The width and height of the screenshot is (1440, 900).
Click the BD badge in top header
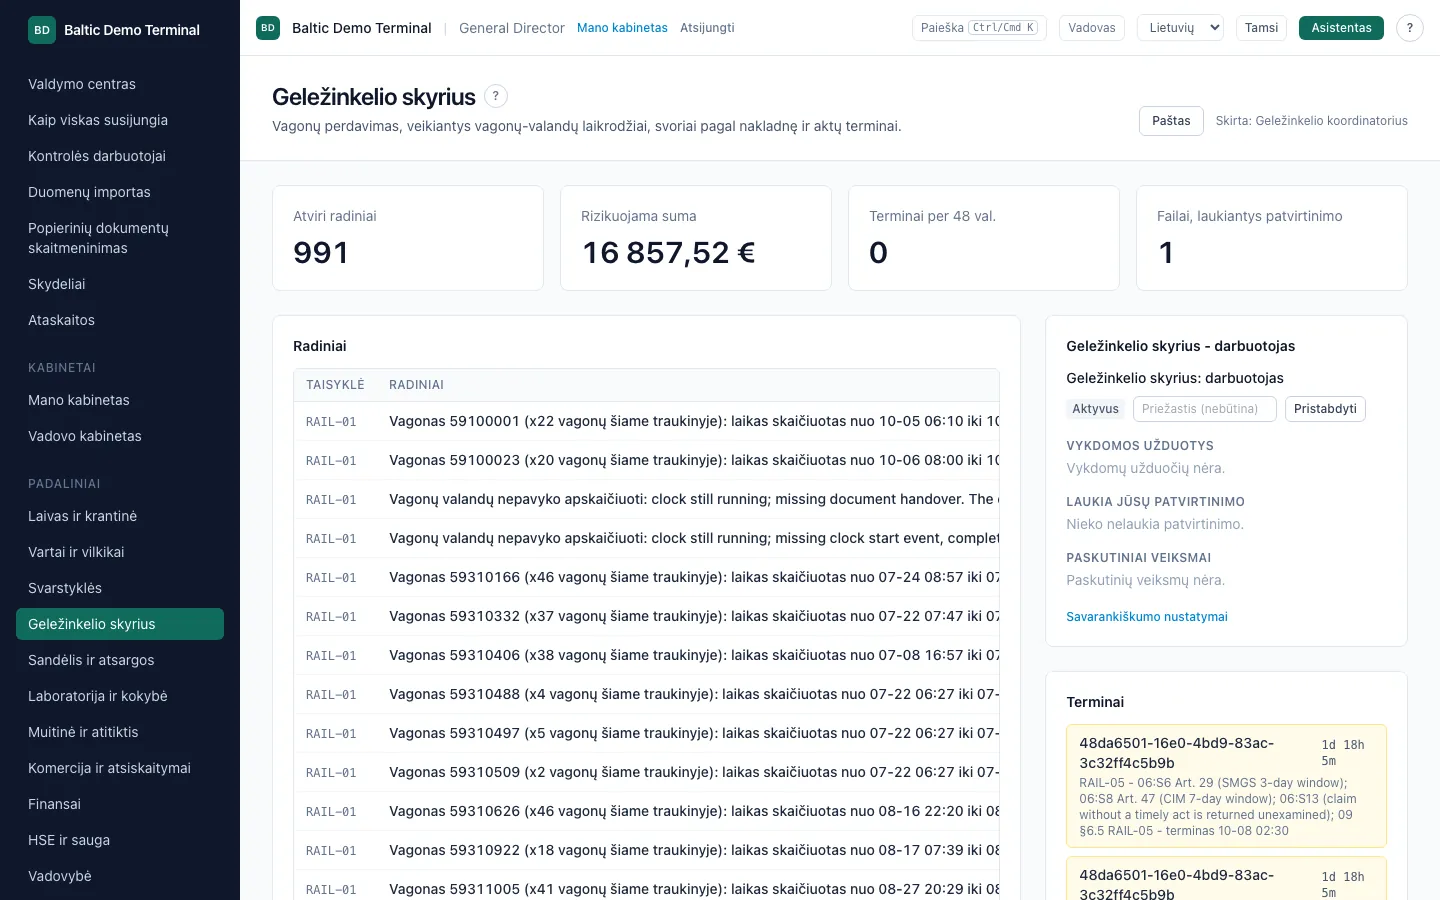[x=268, y=28]
